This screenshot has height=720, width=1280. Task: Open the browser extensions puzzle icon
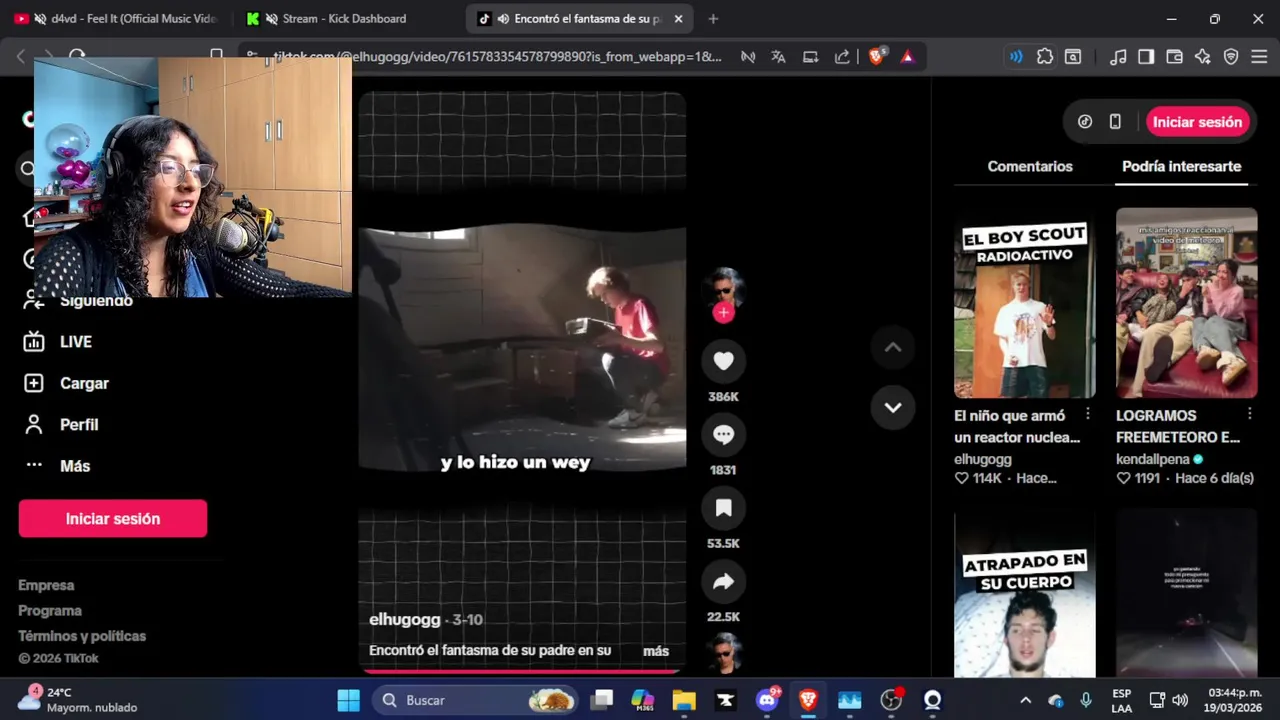click(1045, 57)
